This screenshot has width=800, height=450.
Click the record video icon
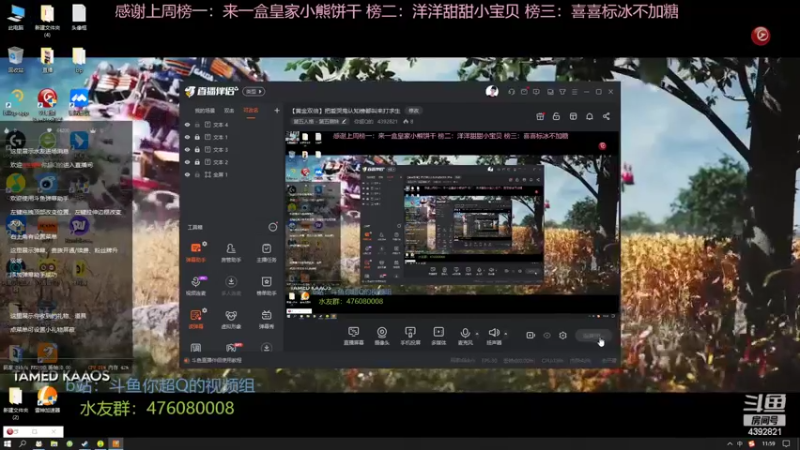point(531,335)
